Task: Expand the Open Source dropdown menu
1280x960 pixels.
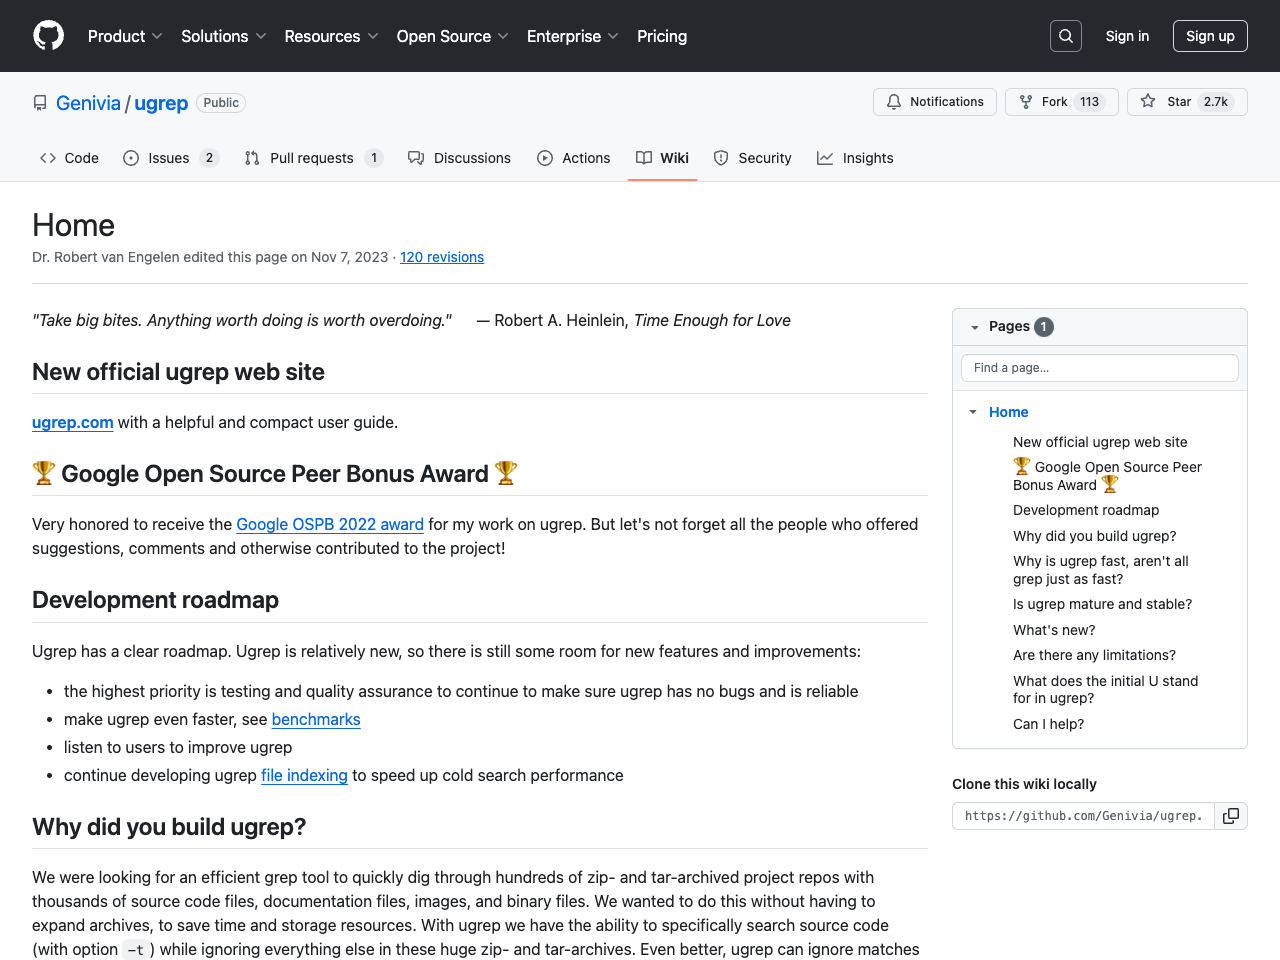Action: pos(453,36)
